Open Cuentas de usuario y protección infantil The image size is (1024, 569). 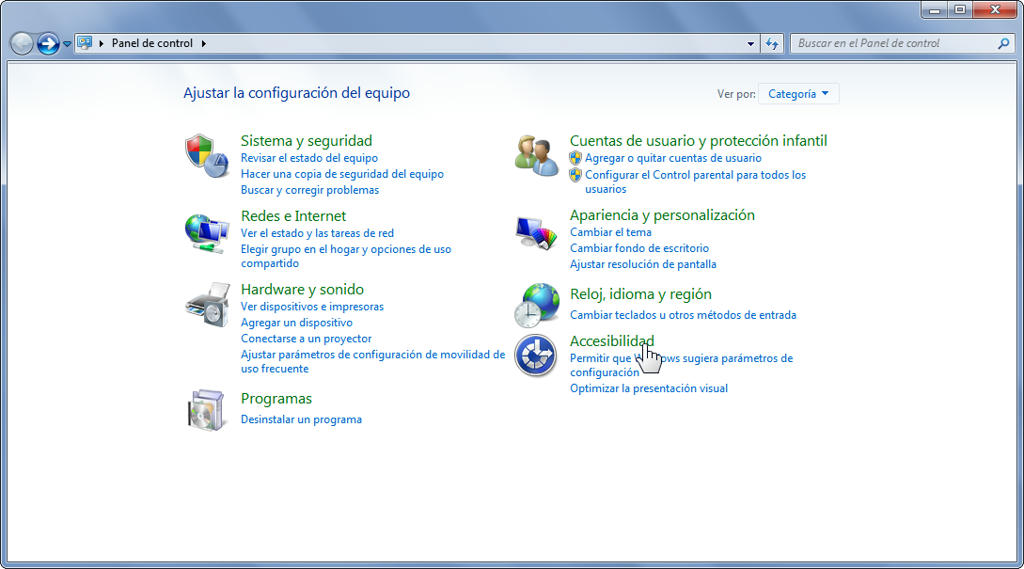click(698, 140)
